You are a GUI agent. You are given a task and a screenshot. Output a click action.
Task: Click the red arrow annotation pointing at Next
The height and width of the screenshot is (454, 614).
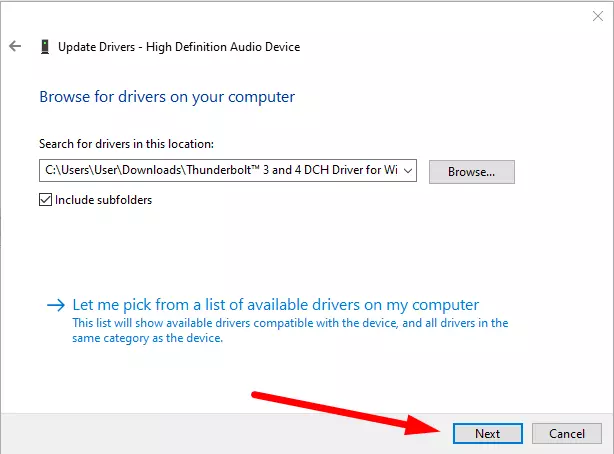(347, 413)
